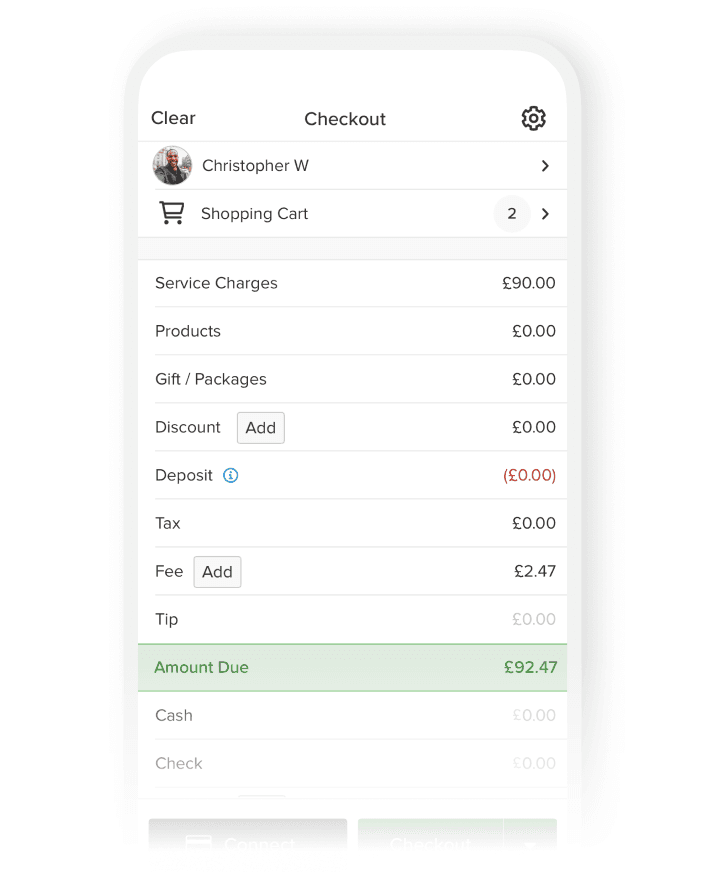Select the Amount Due row

point(350,667)
